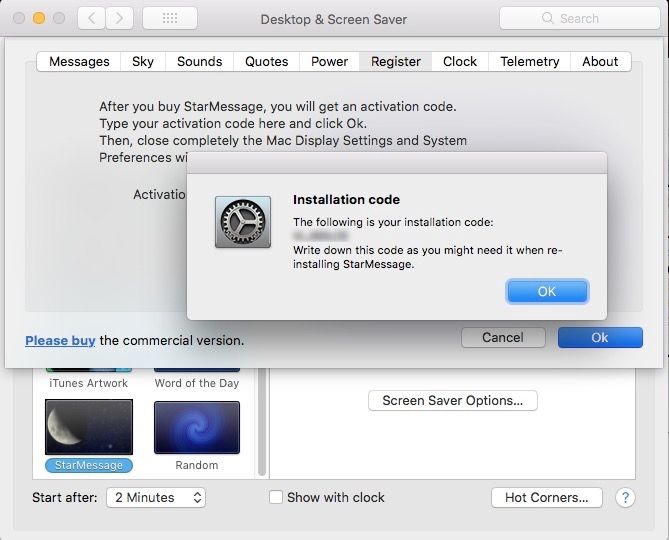Click the System Preferences gear icon in dialog
Image resolution: width=669 pixels, height=540 pixels.
point(243,222)
